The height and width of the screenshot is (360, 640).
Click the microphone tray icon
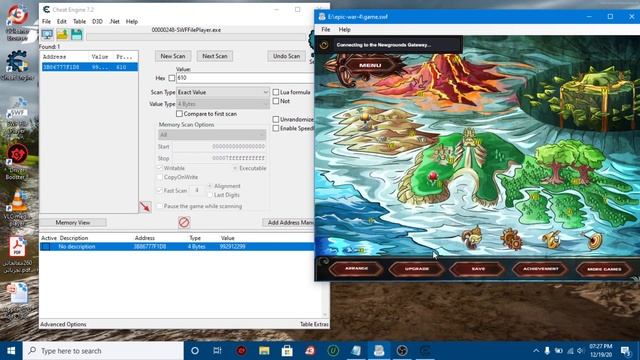click(x=547, y=351)
